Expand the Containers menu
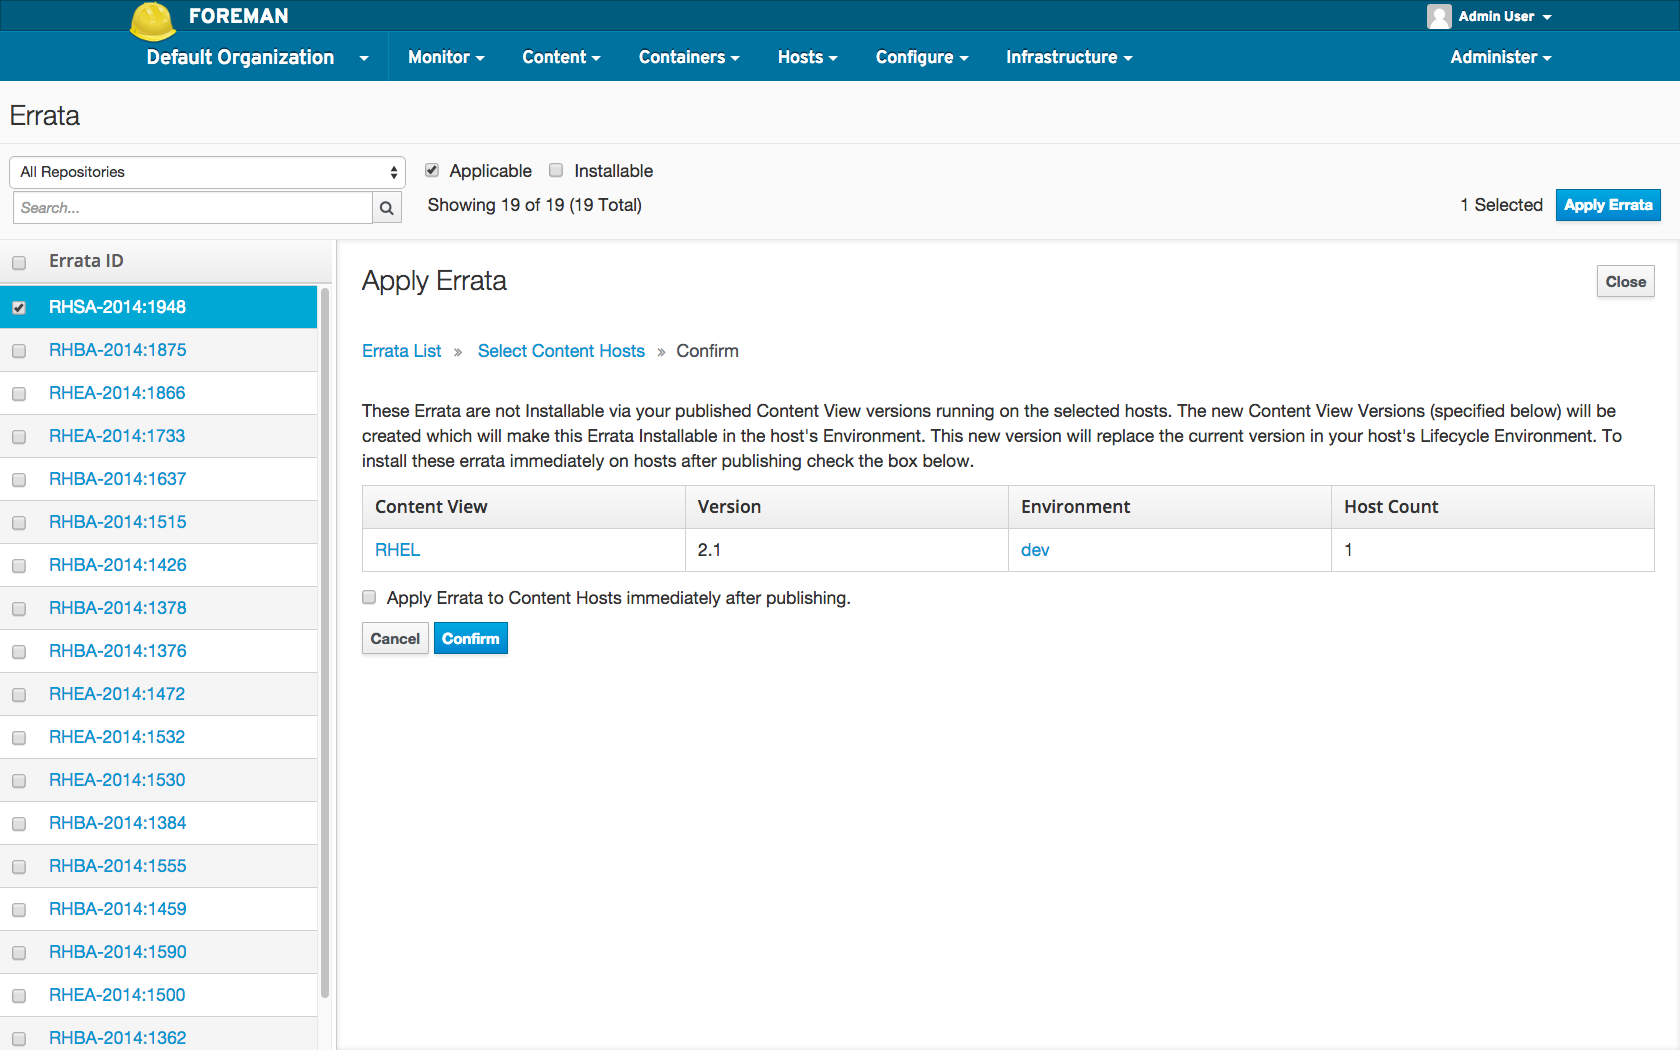Viewport: 1680px width, 1050px height. click(689, 57)
